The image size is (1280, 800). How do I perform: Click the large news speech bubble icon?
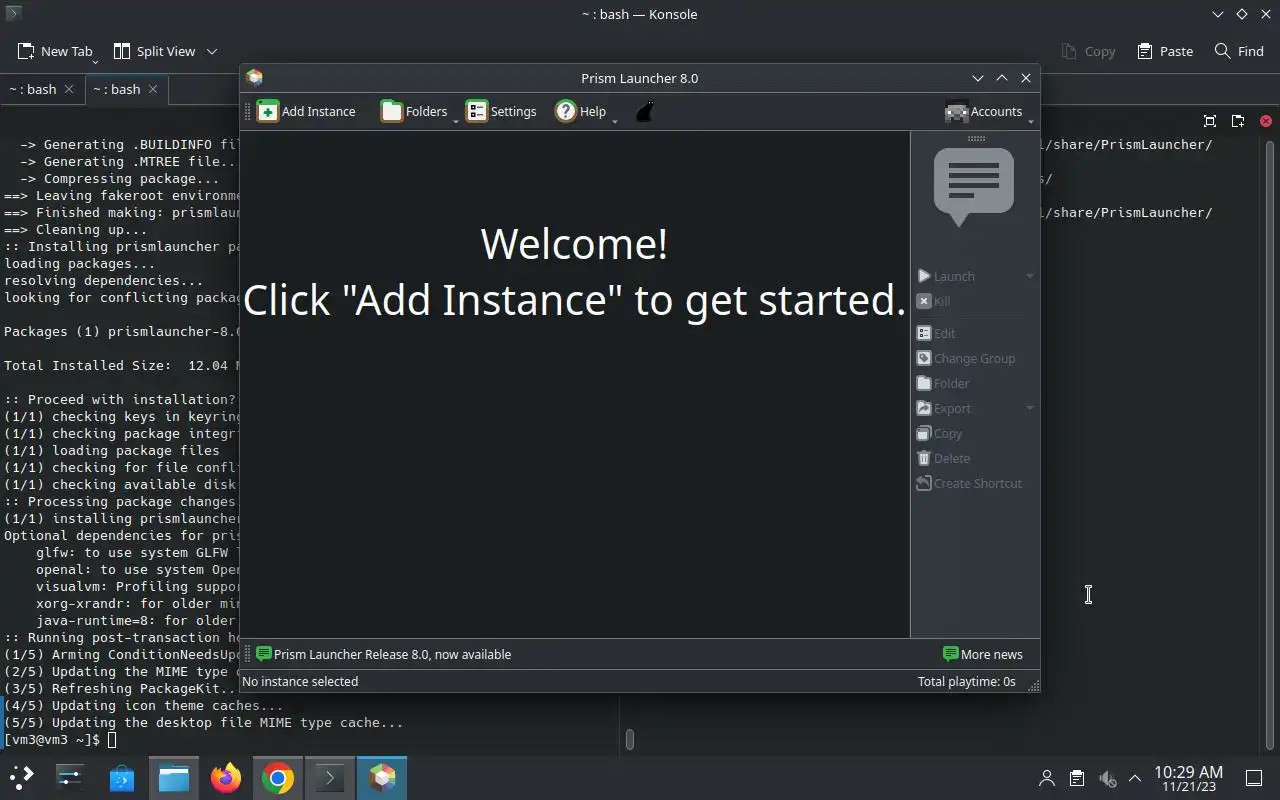click(973, 187)
